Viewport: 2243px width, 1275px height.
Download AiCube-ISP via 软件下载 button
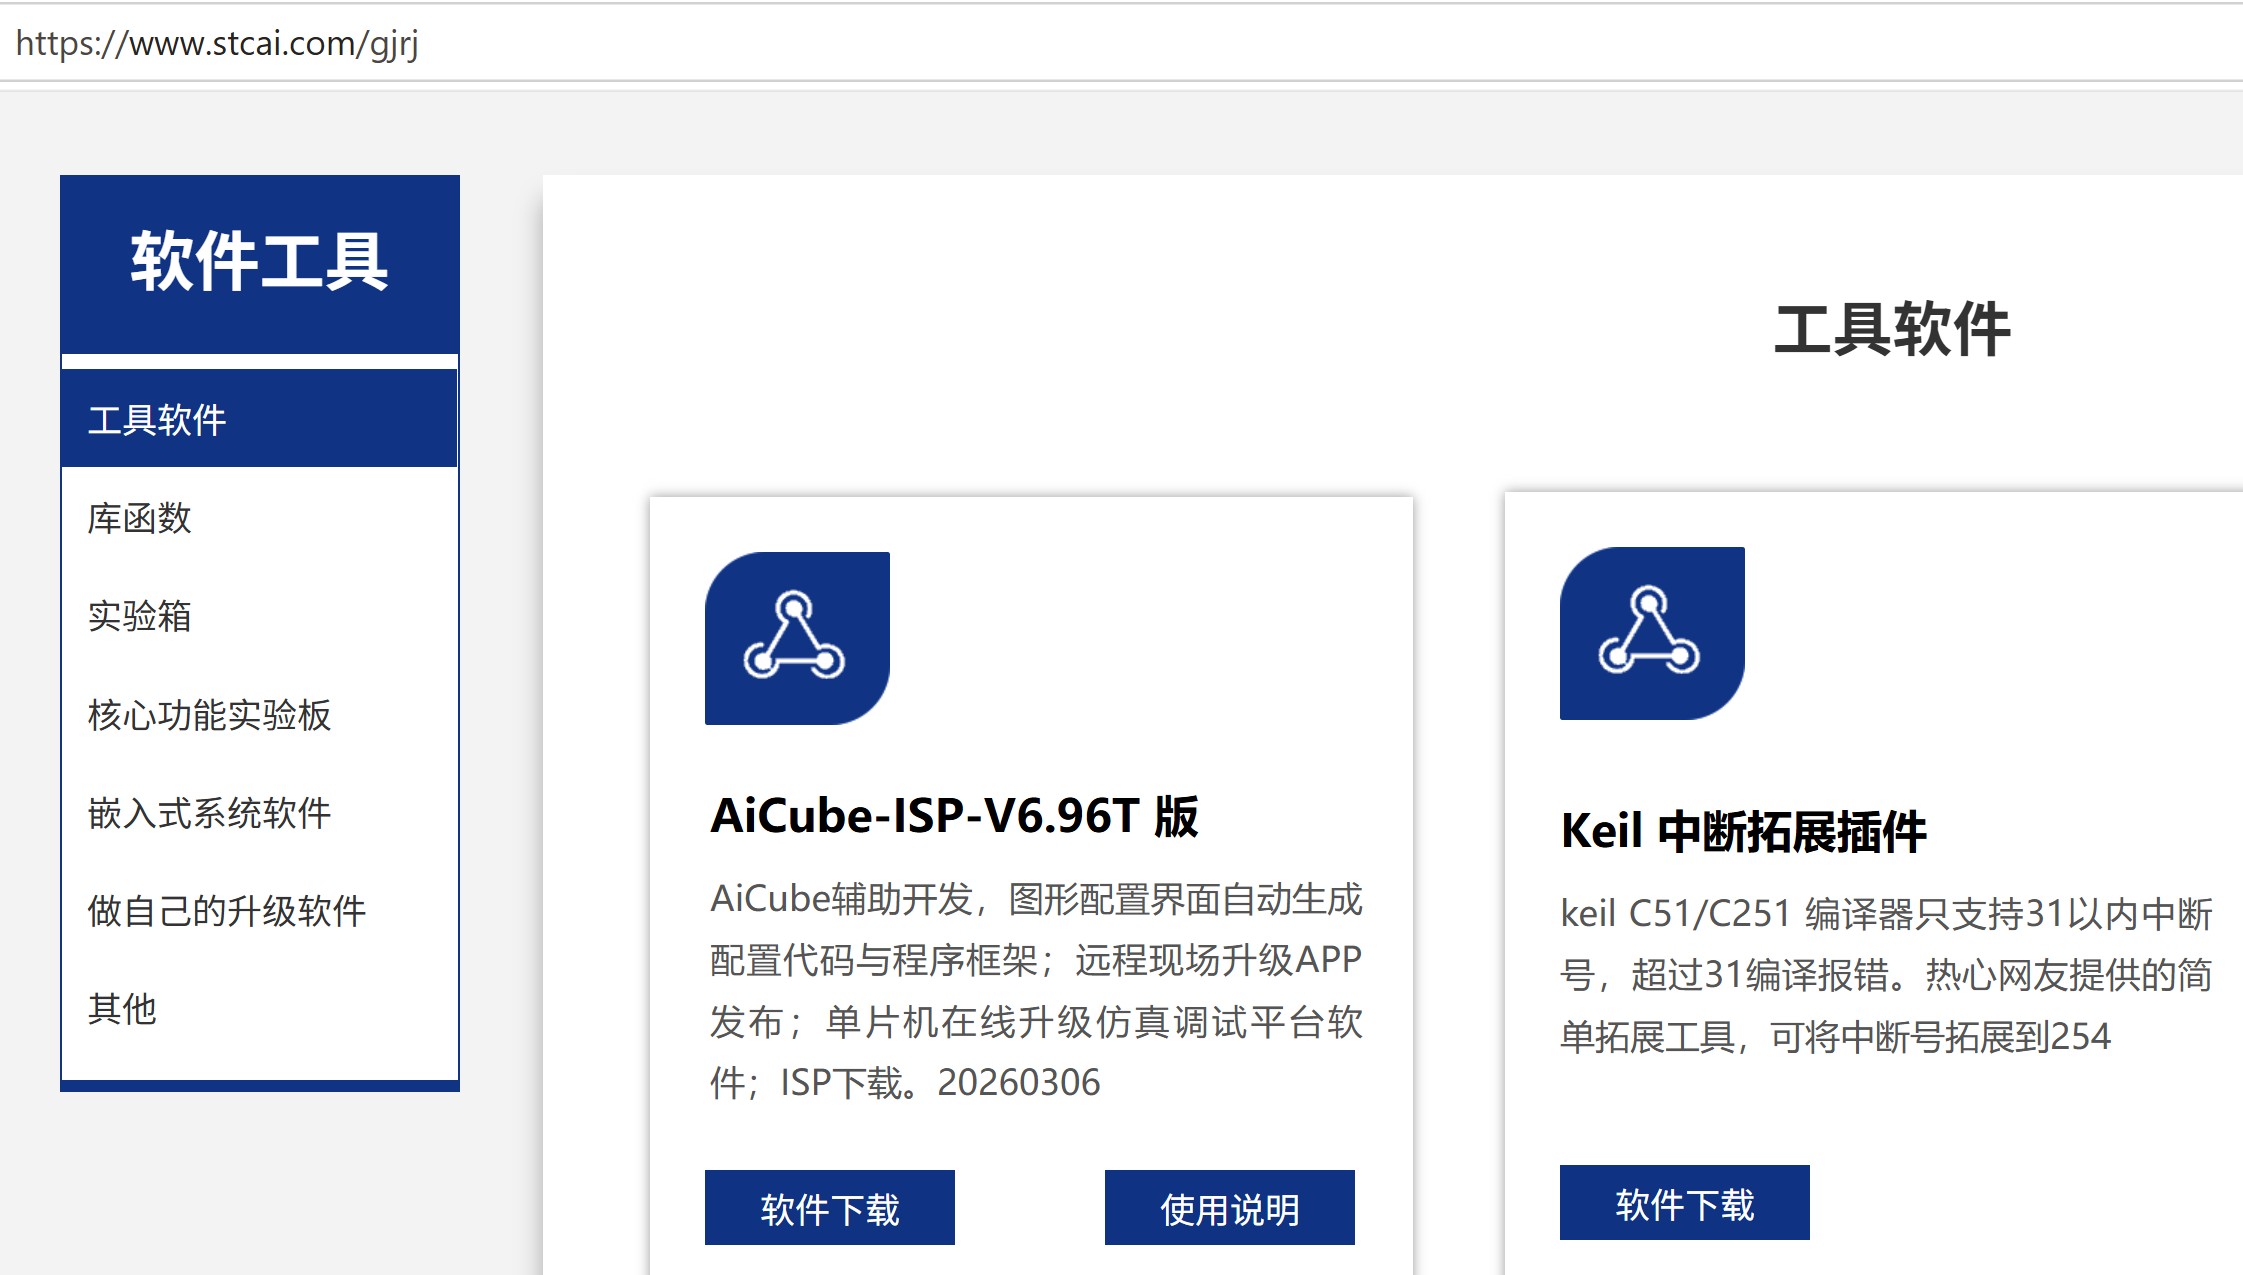[x=829, y=1207]
